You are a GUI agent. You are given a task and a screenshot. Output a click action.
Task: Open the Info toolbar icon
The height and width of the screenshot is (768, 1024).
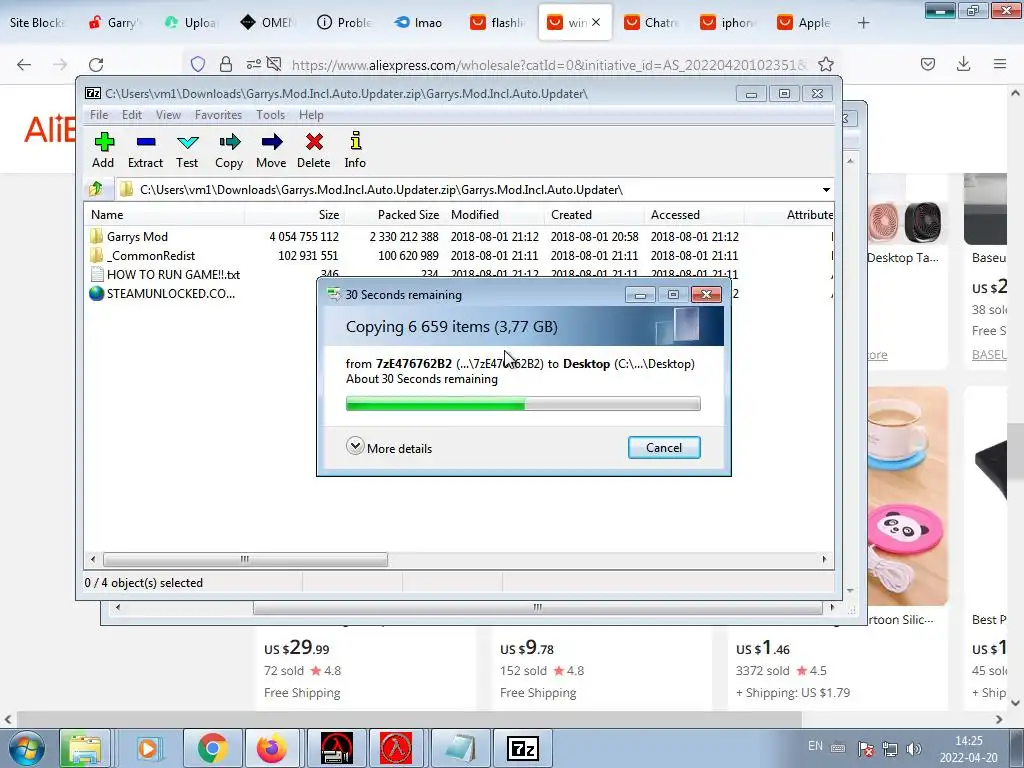355,150
